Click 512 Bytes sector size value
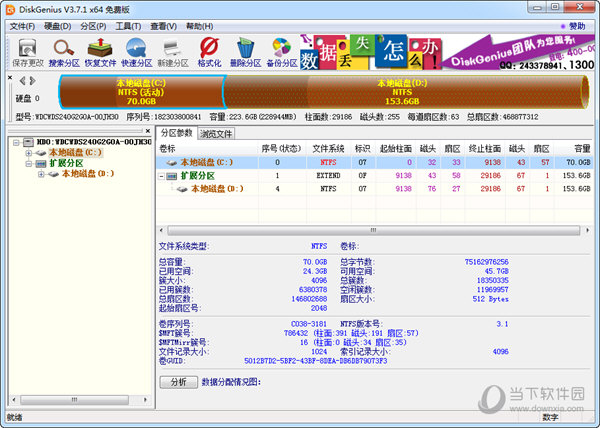The width and height of the screenshot is (600, 428). coord(491,299)
